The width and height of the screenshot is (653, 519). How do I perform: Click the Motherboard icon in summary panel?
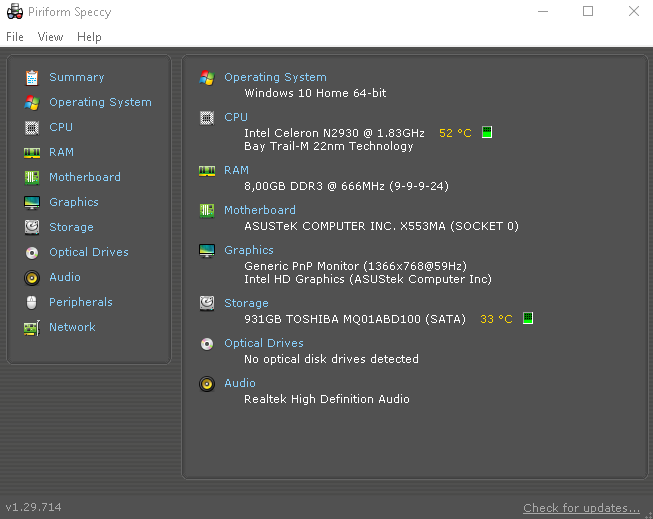207,211
